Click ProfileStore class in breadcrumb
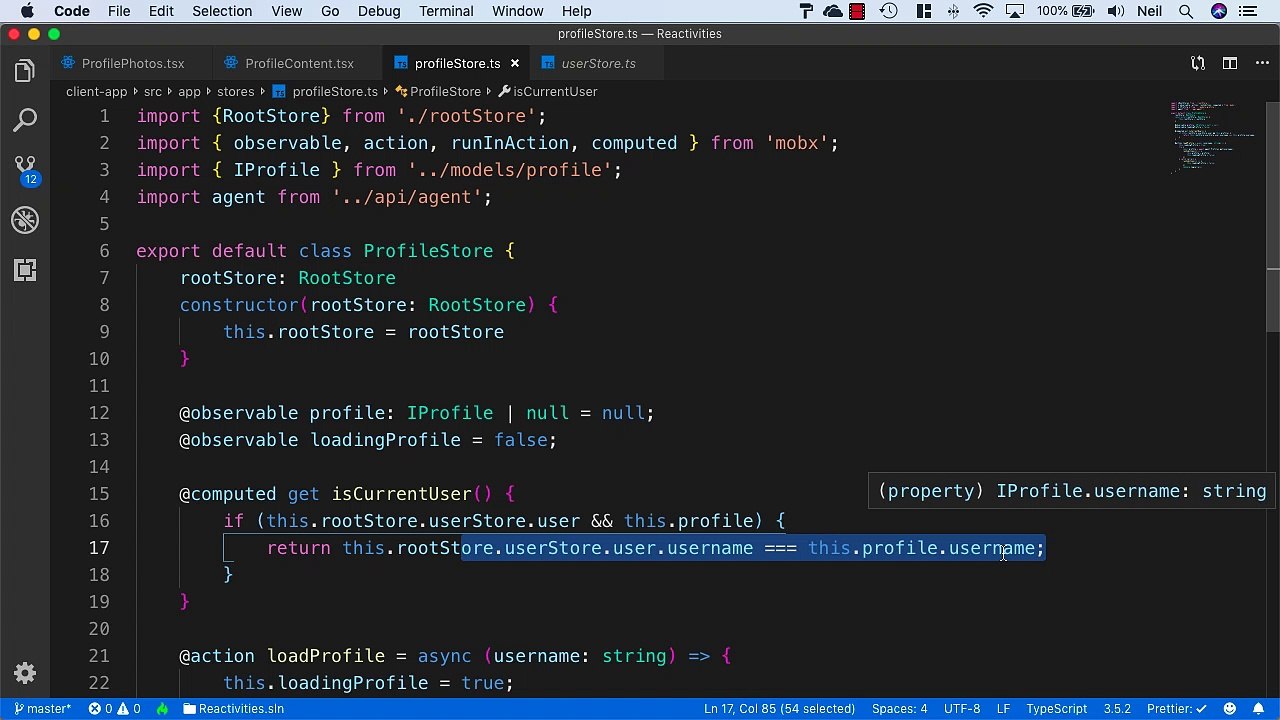This screenshot has height=720, width=1280. pyautogui.click(x=438, y=91)
